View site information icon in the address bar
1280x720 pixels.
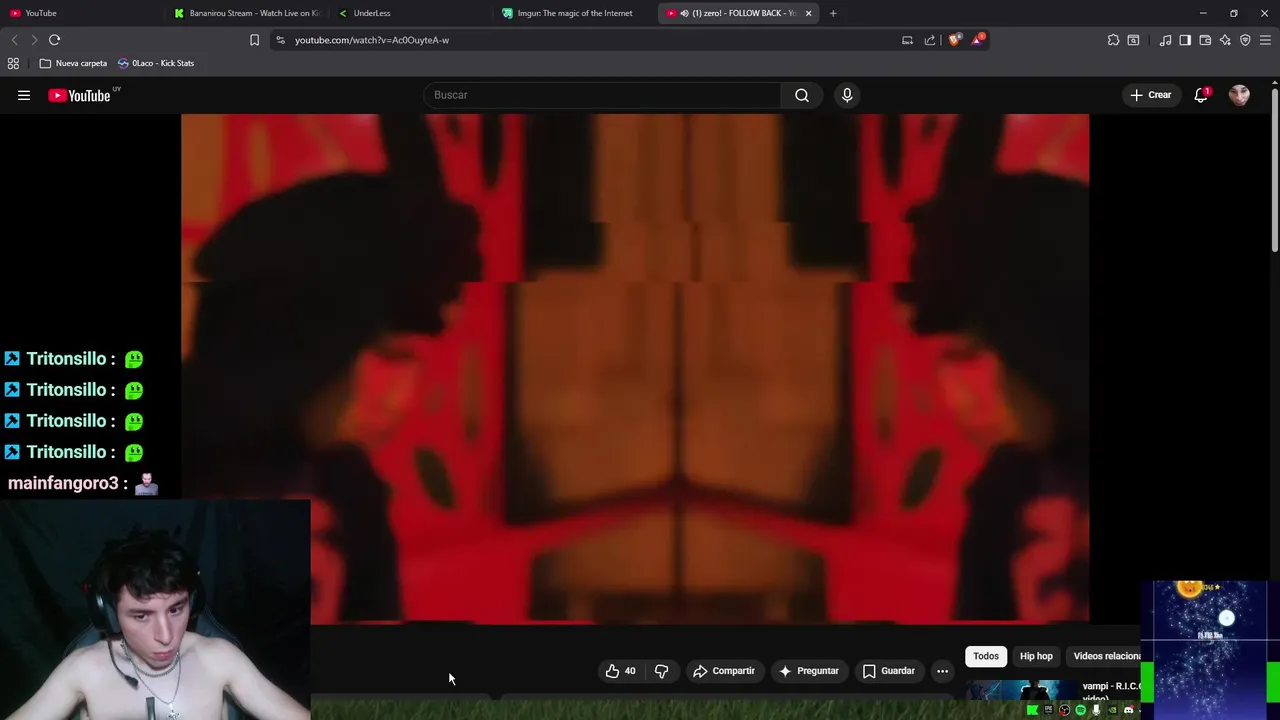click(x=280, y=40)
